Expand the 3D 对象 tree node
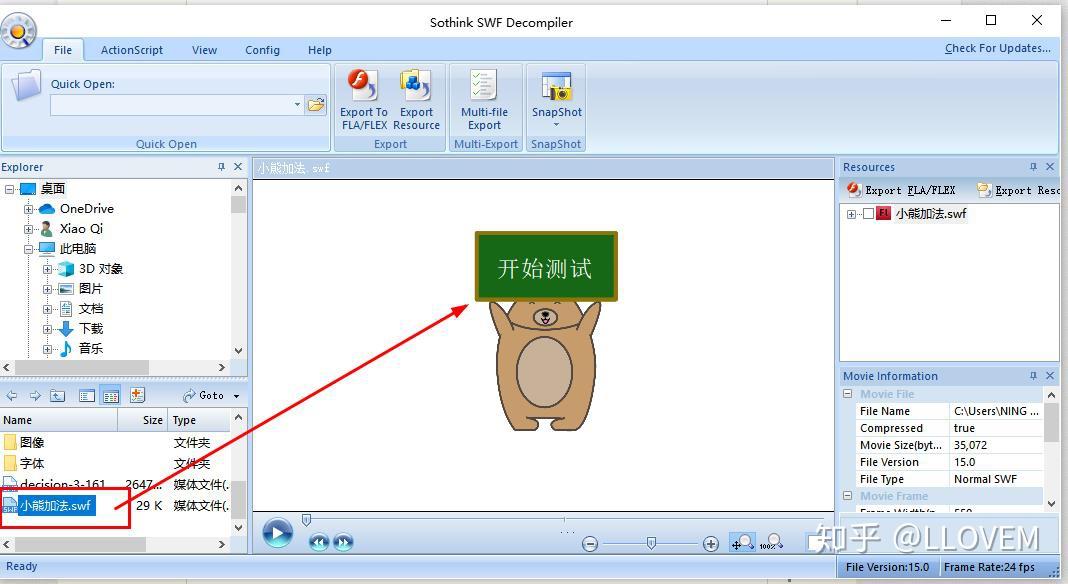This screenshot has width=1068, height=584. tap(48, 269)
